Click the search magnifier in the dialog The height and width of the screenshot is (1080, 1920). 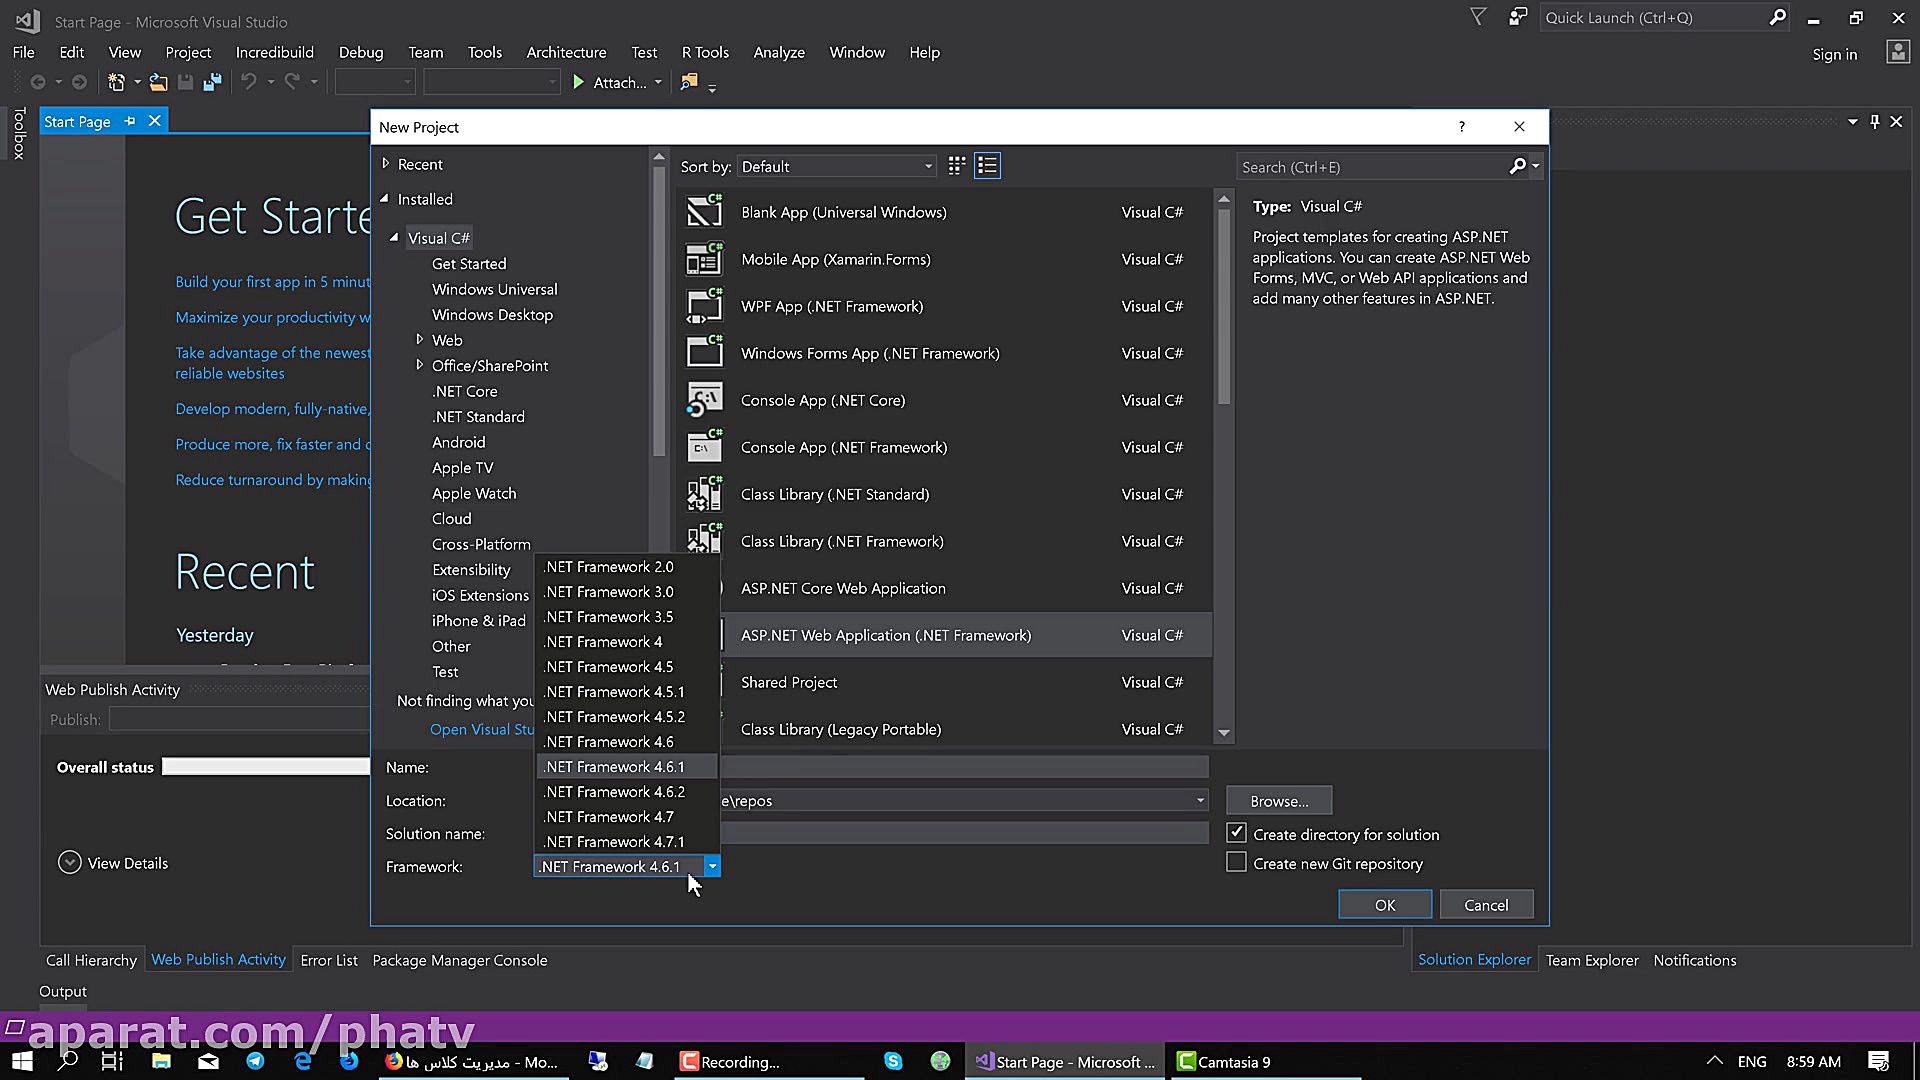pos(1516,166)
